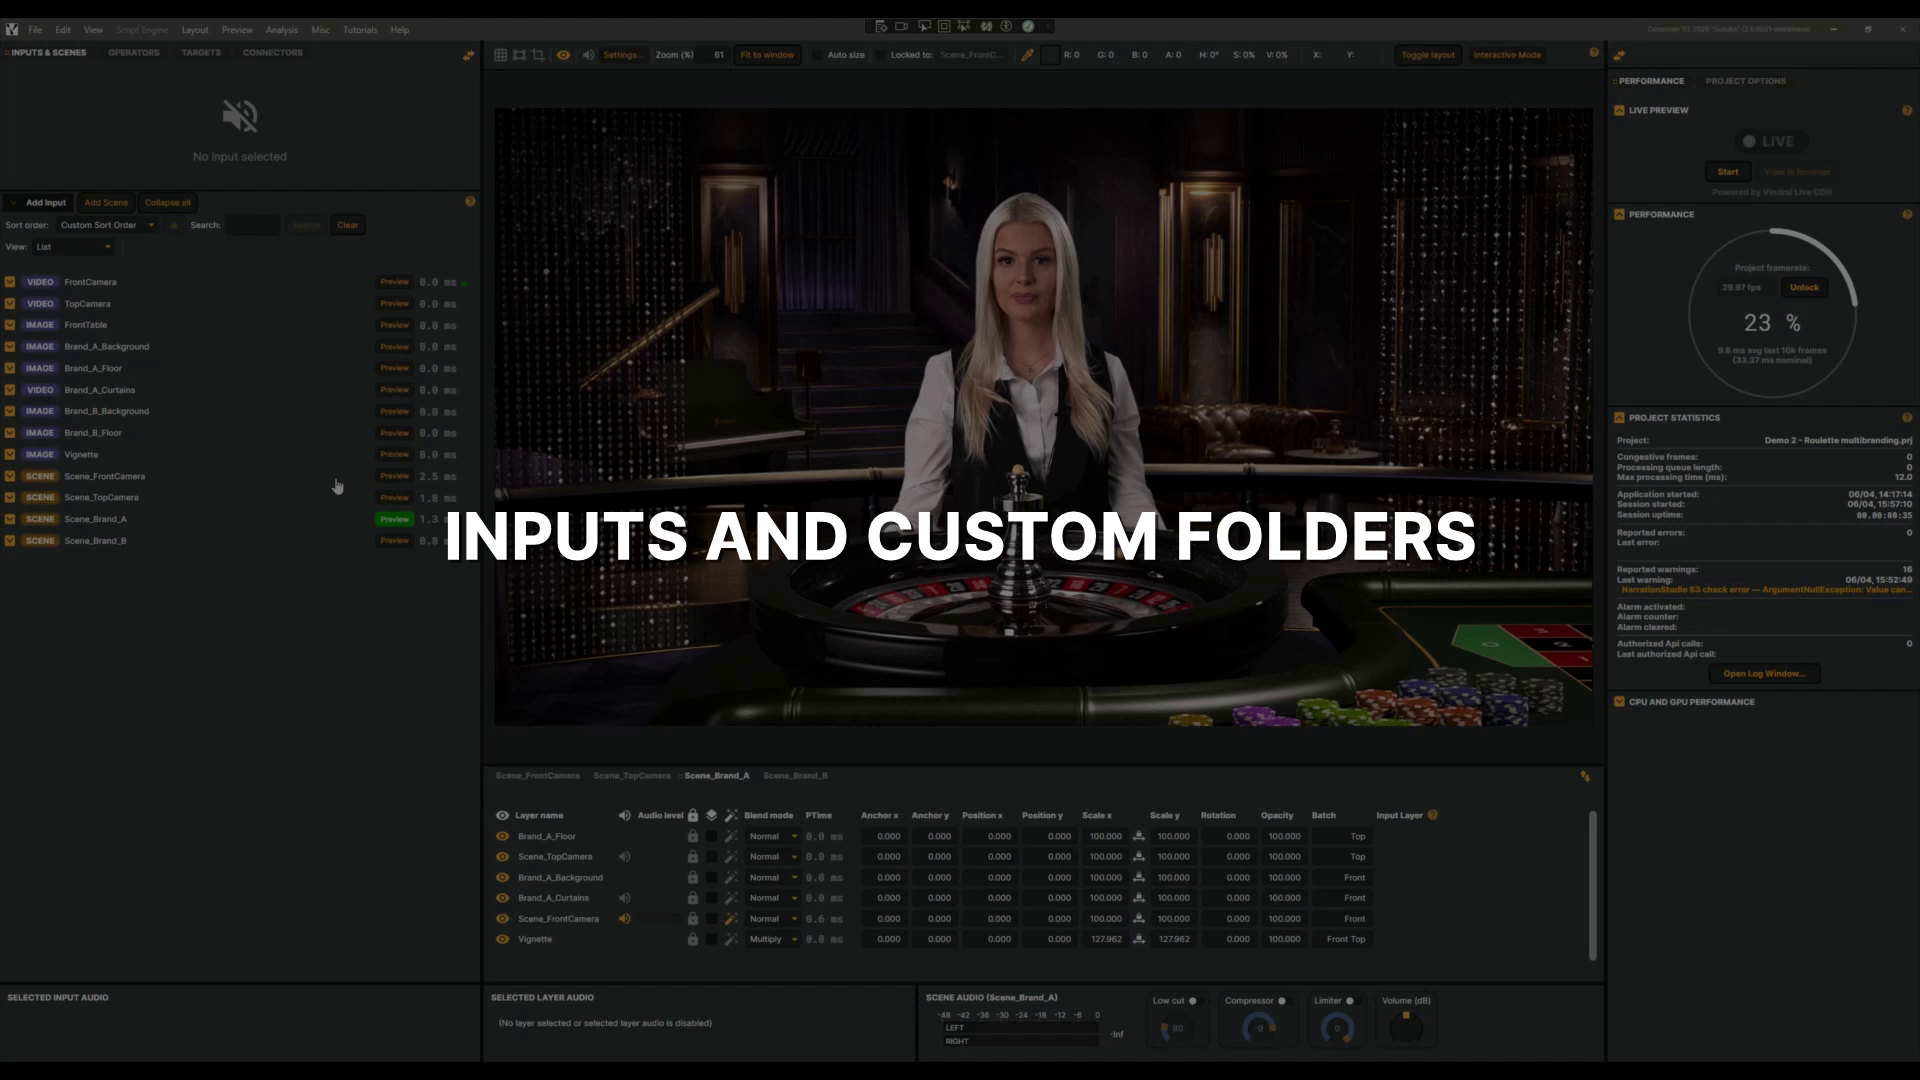Click speaker icon on Brand_A_Curtains layer

[x=625, y=898]
